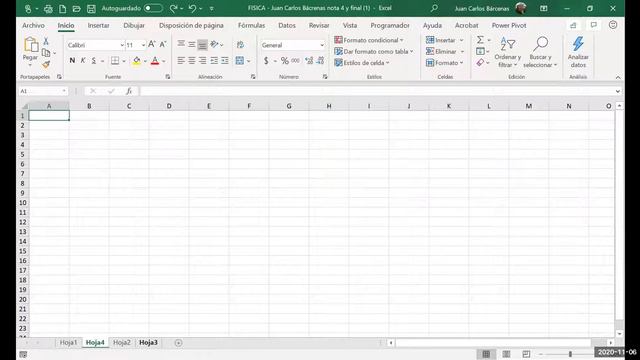Image resolution: width=640 pixels, height=360 pixels.
Task: Add a new sheet with the plus icon
Action: 178,343
